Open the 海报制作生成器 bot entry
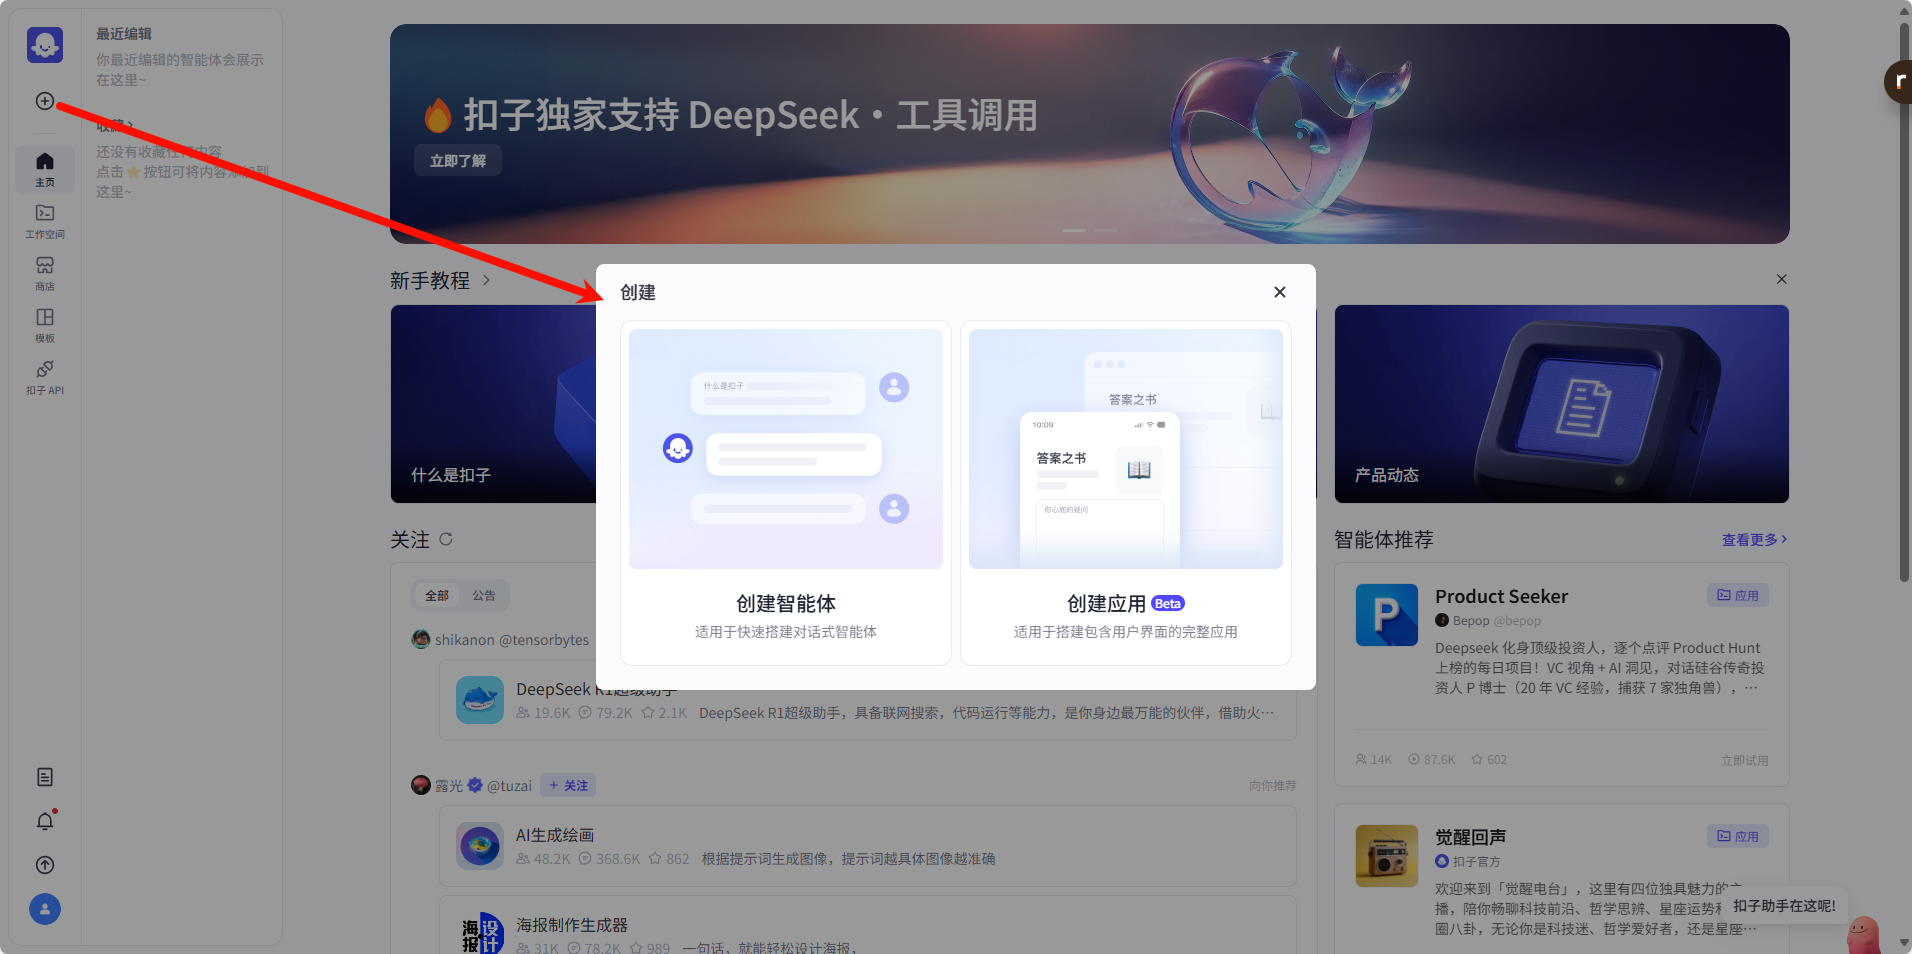 (868, 925)
